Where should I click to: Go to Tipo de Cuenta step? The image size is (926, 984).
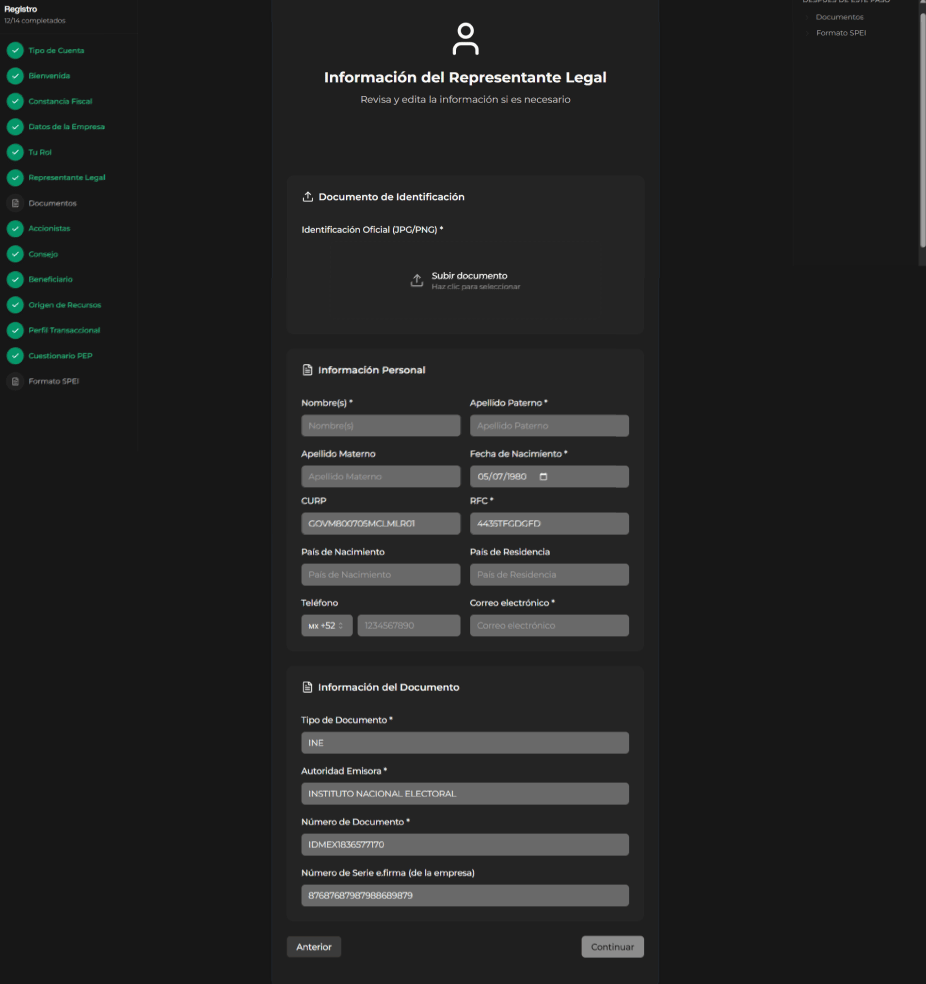tap(56, 50)
